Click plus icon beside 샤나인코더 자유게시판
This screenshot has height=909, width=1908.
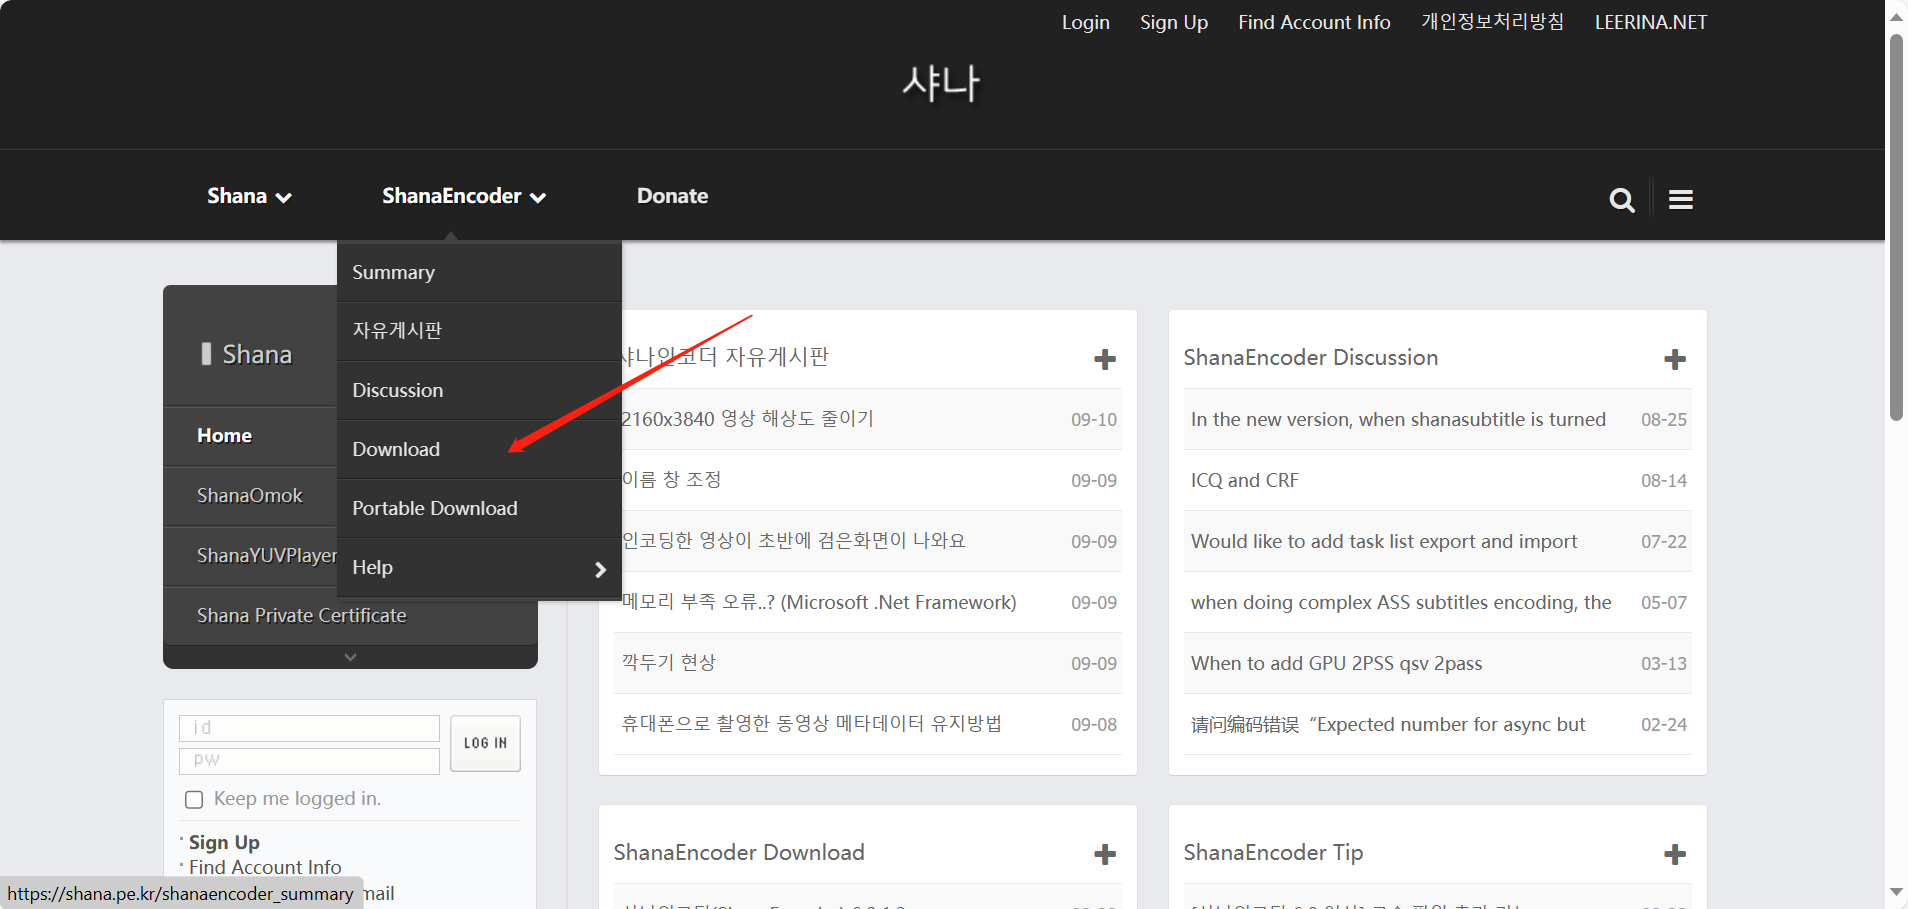point(1104,359)
